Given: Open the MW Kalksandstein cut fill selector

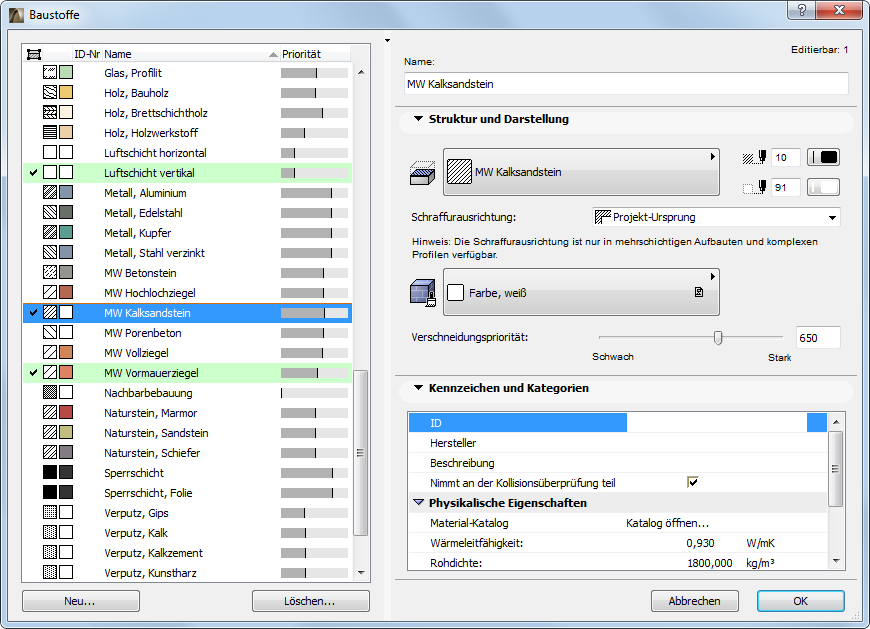Looking at the screenshot, I should 581,172.
